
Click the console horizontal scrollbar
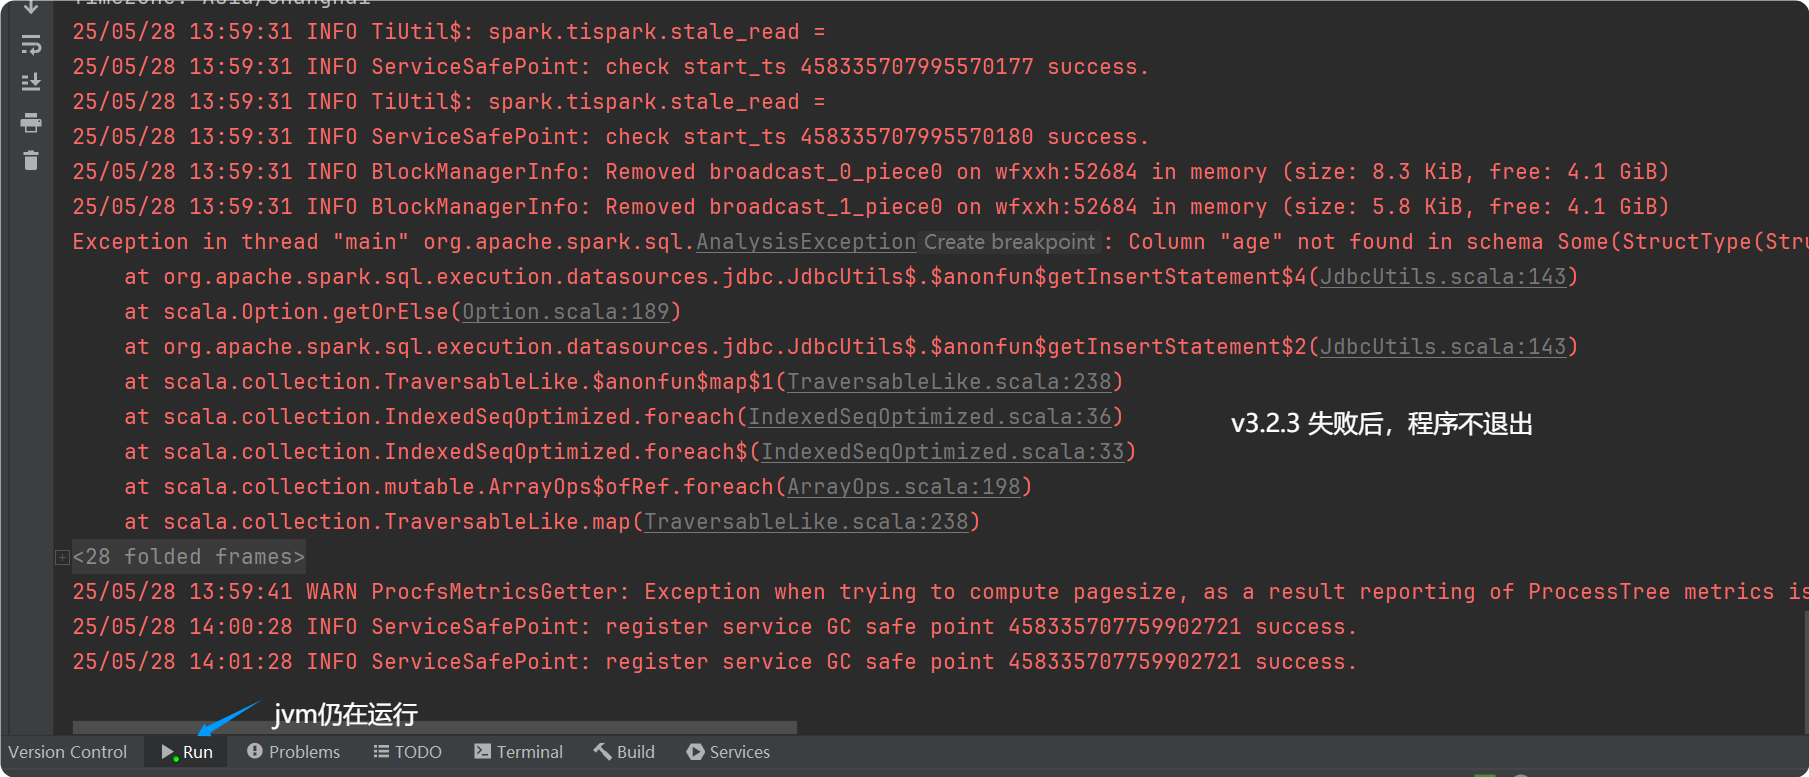pos(434,727)
